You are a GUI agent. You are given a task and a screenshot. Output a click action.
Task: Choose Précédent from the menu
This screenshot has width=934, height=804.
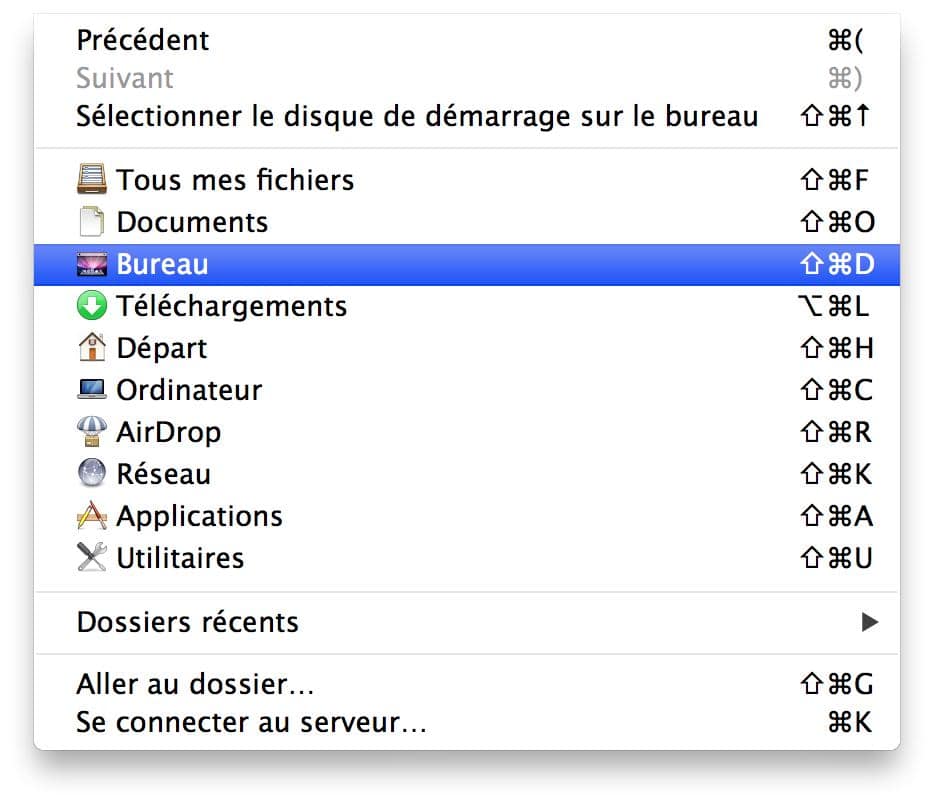(467, 40)
